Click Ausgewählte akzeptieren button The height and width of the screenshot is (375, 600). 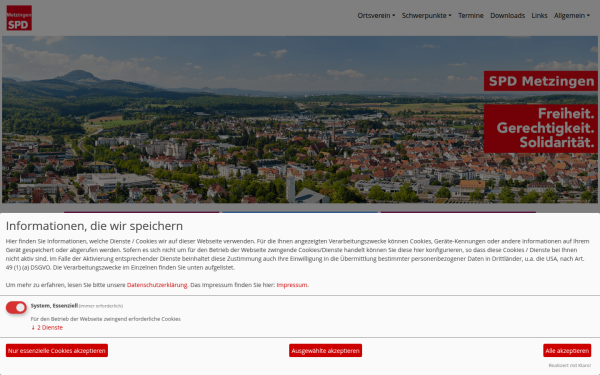pos(325,351)
